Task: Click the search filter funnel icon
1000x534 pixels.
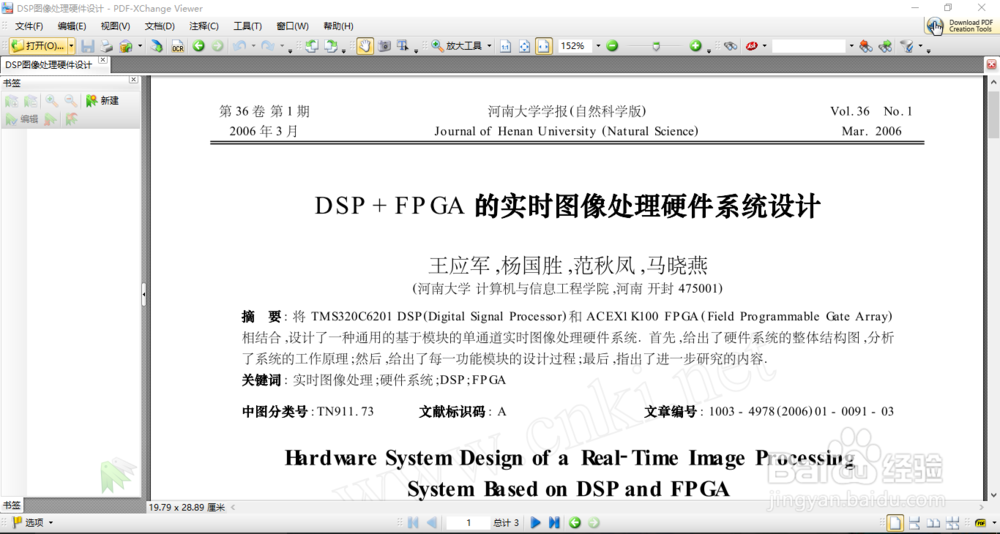Action: tap(906, 46)
